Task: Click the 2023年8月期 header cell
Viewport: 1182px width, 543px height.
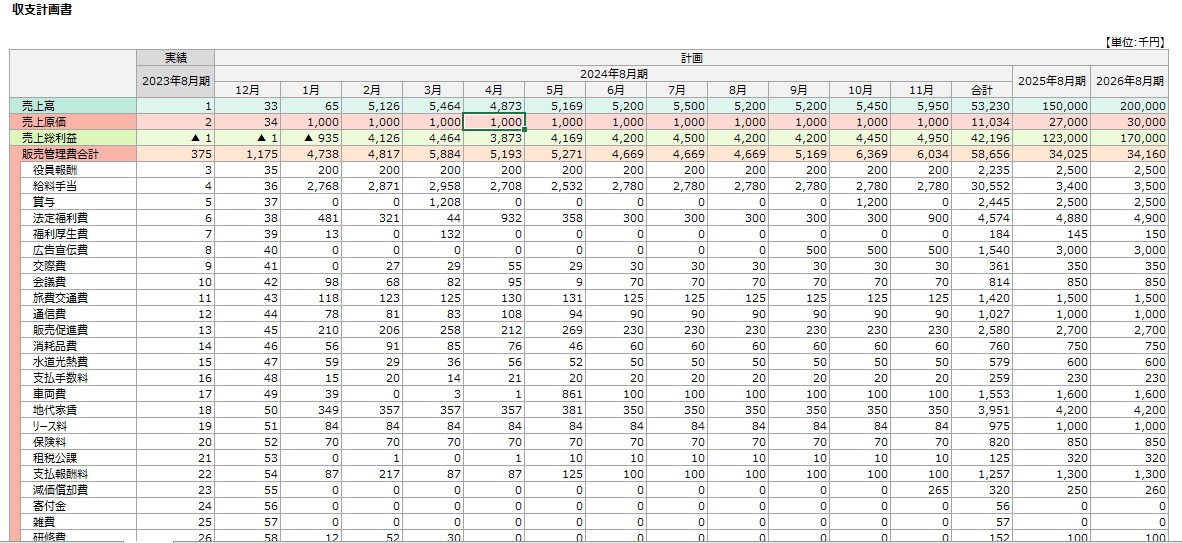Action: point(176,82)
